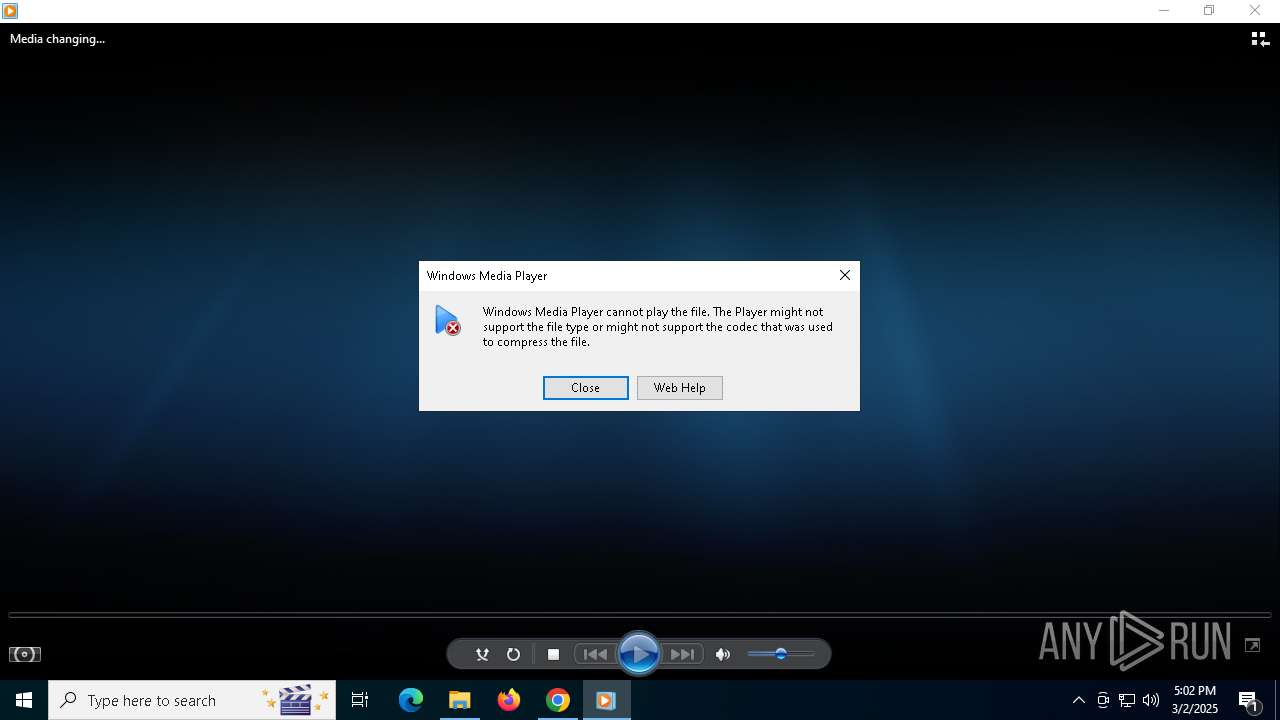This screenshot has width=1280, height=720.
Task: Restore down the Media Player window
Action: point(1209,11)
